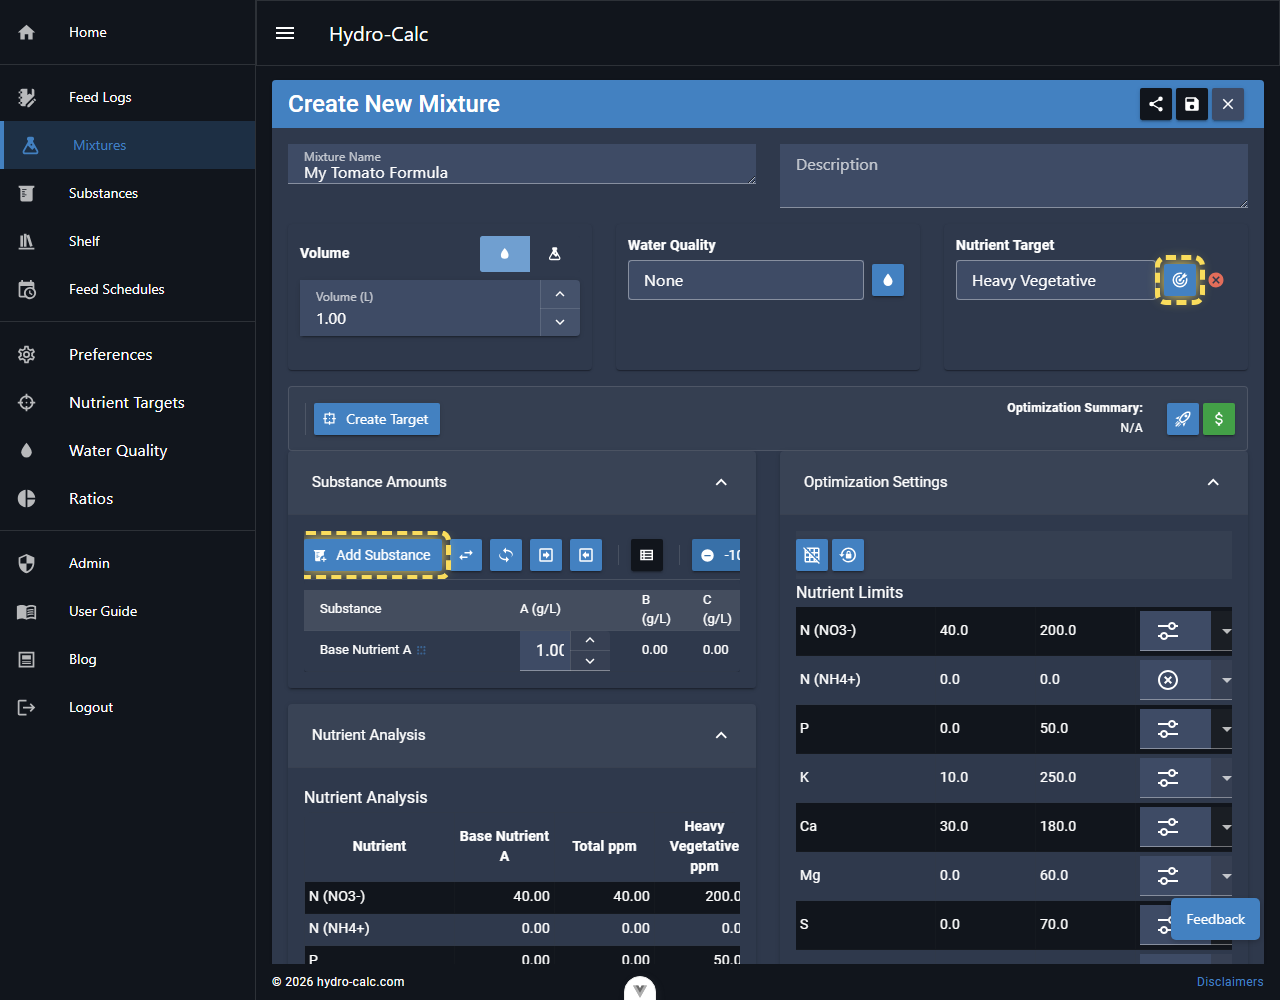Toggle Mg limit sliders button
1280x1000 pixels.
1175,876
